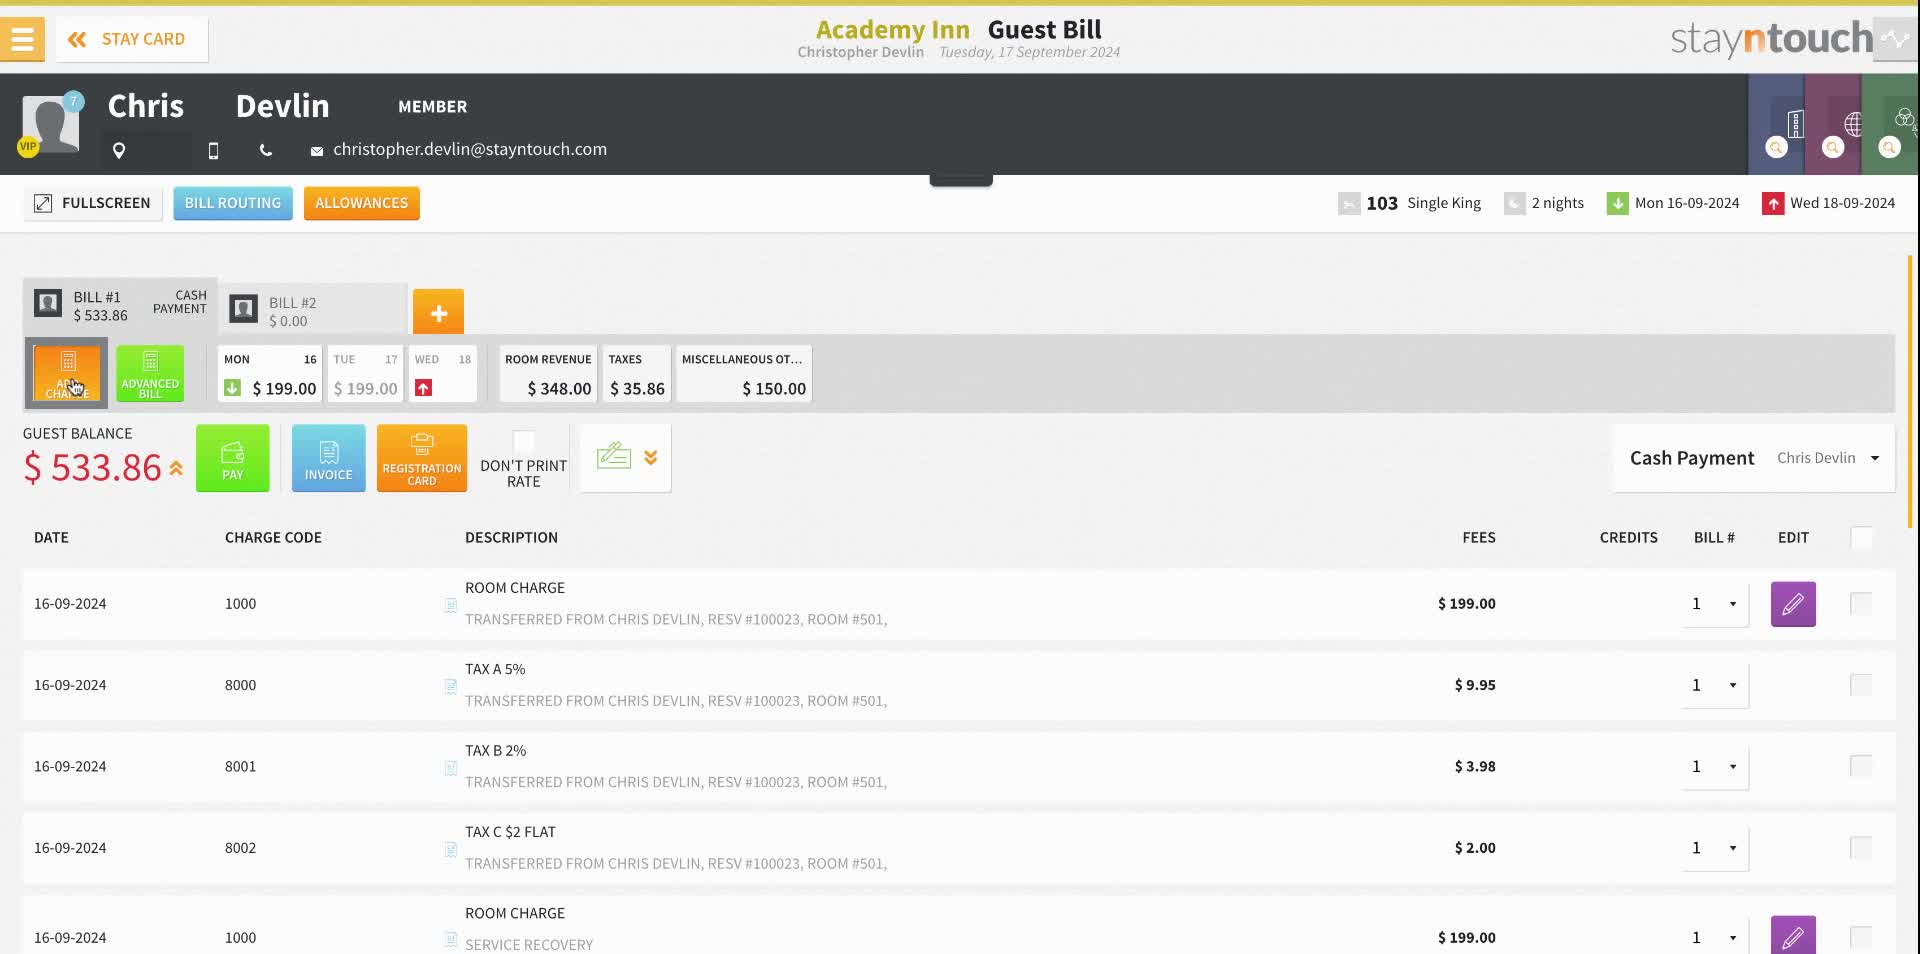Select the Wed 18 day tile

point(443,374)
